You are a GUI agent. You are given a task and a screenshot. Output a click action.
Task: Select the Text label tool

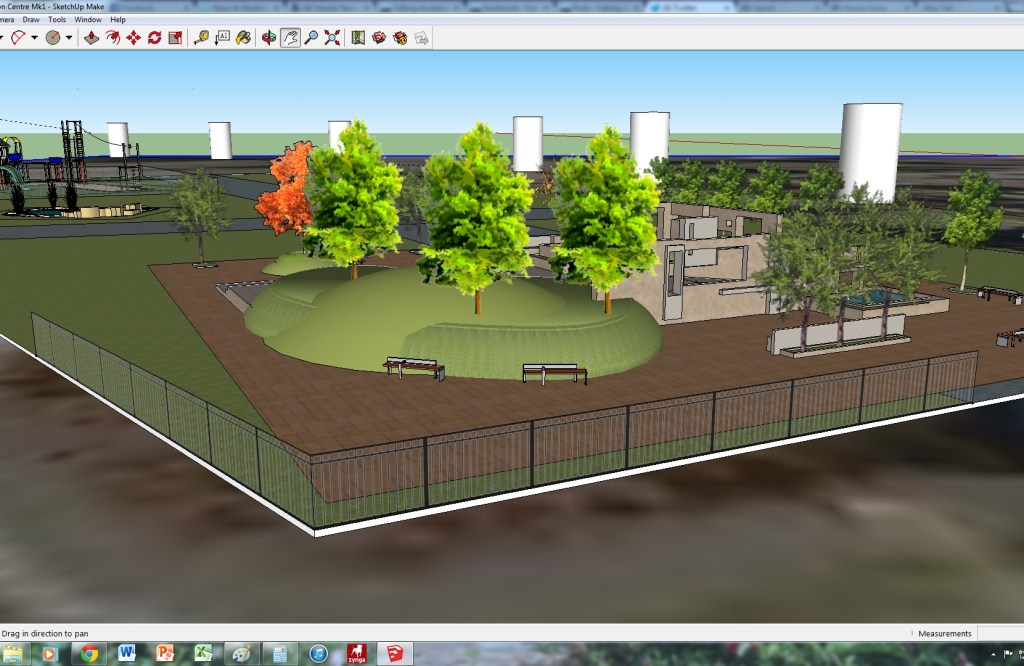pos(222,38)
